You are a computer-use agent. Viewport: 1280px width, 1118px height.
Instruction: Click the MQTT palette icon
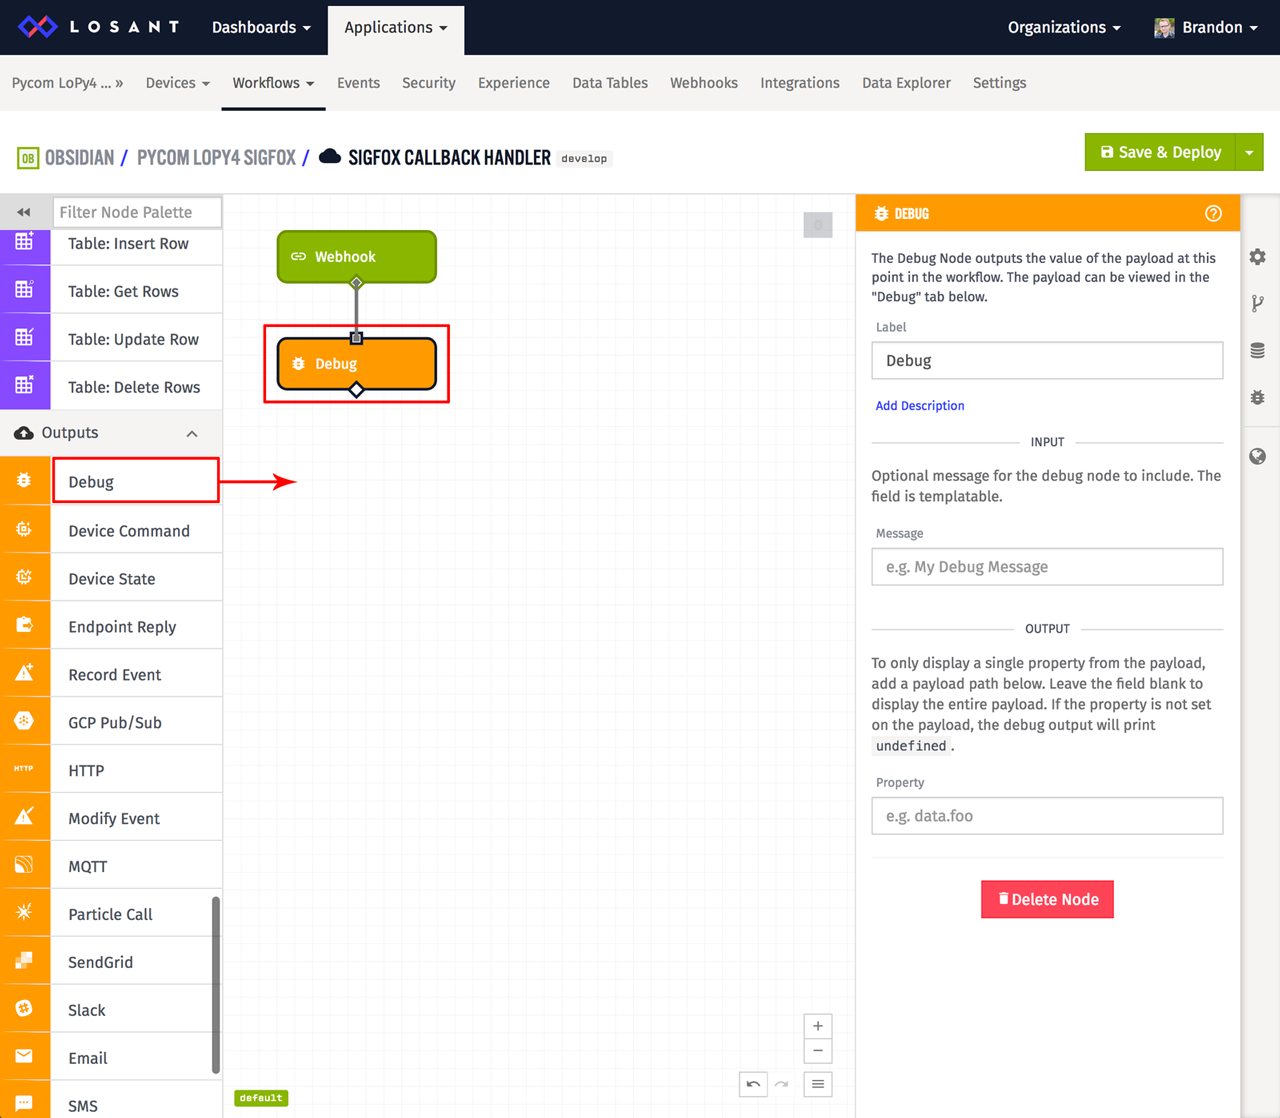(24, 865)
